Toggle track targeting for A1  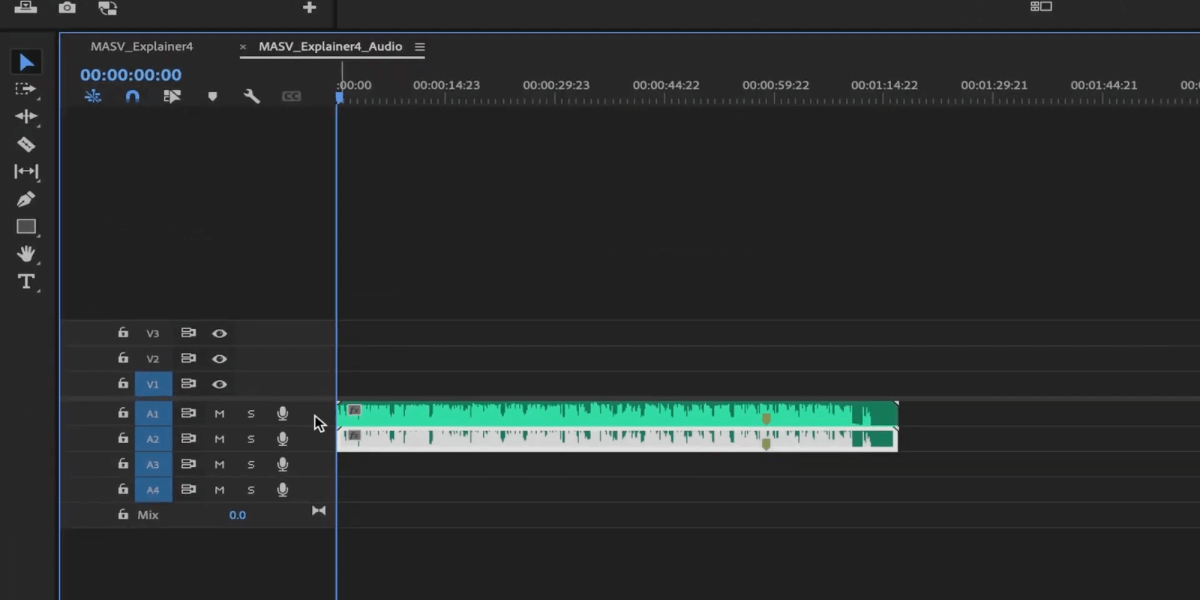pyautogui.click(x=153, y=413)
